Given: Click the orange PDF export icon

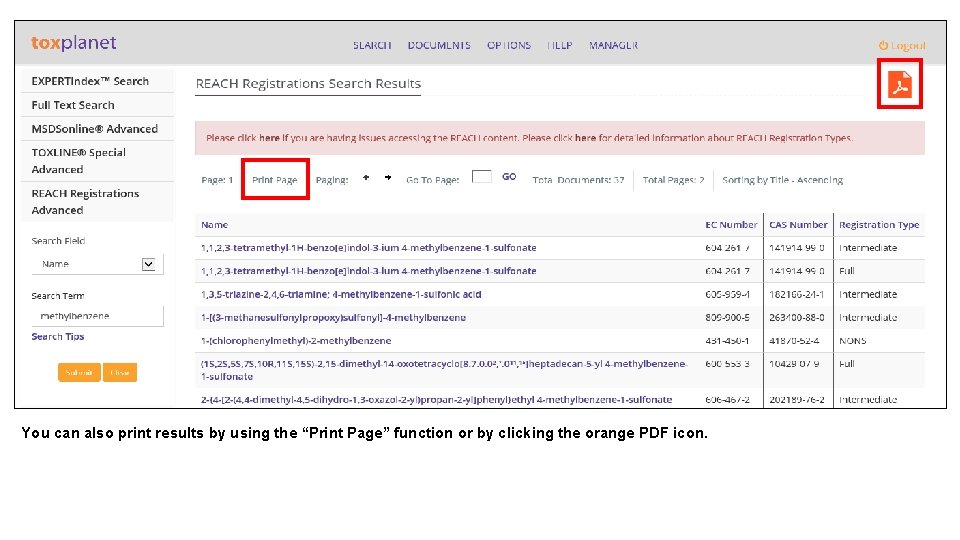Looking at the screenshot, I should [x=900, y=84].
